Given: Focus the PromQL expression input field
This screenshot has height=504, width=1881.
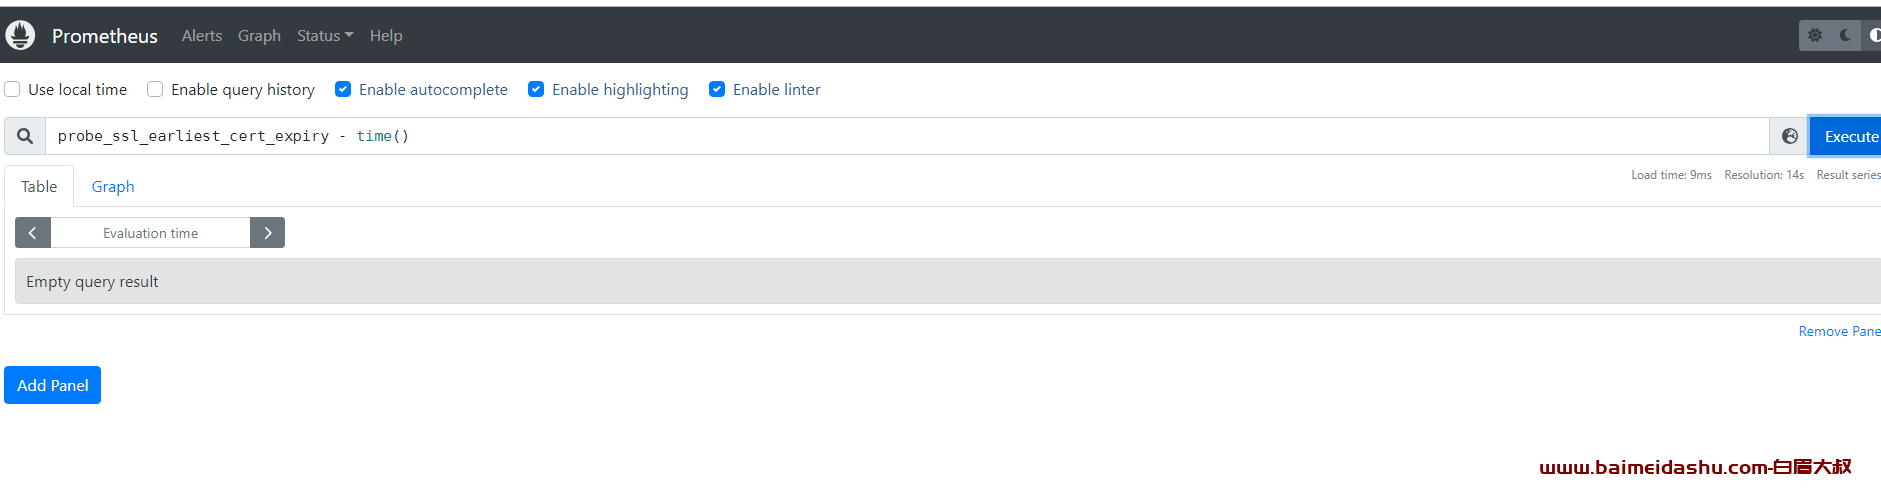Looking at the screenshot, I should (907, 136).
